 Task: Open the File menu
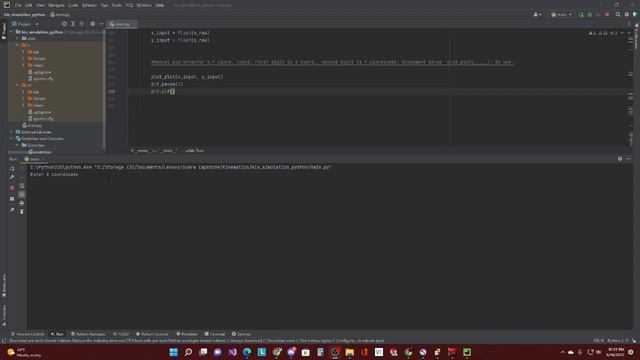click(x=18, y=5)
